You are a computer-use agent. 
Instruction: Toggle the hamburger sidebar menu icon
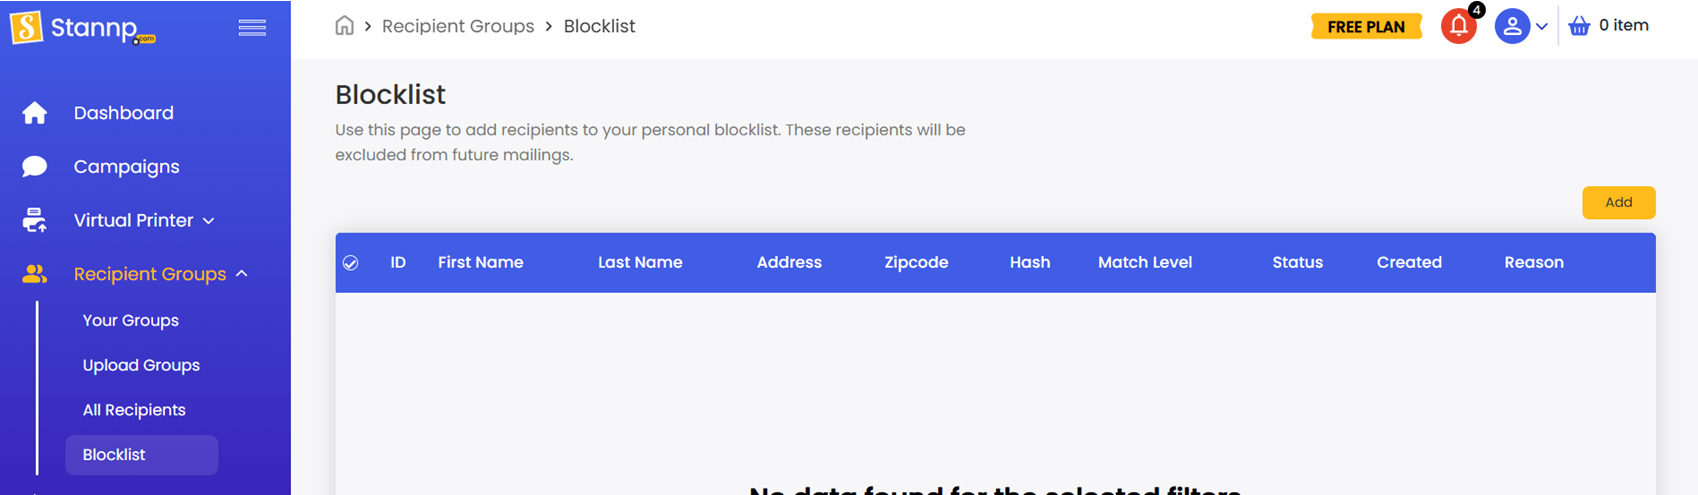(x=252, y=28)
